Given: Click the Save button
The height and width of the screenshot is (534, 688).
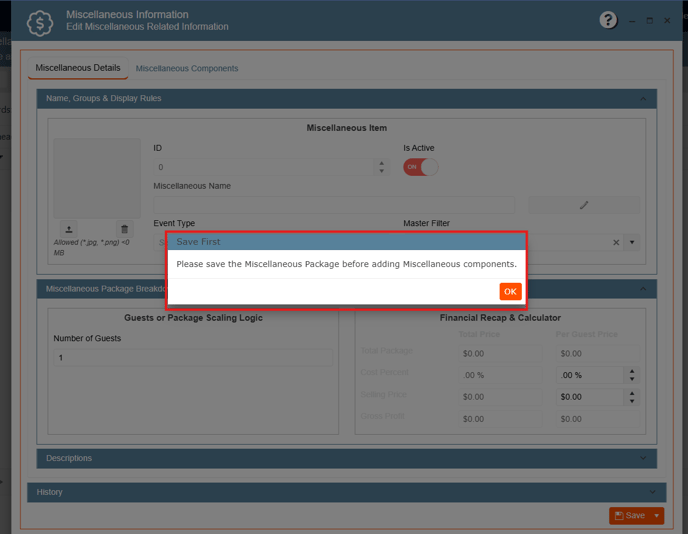Looking at the screenshot, I should 630,516.
